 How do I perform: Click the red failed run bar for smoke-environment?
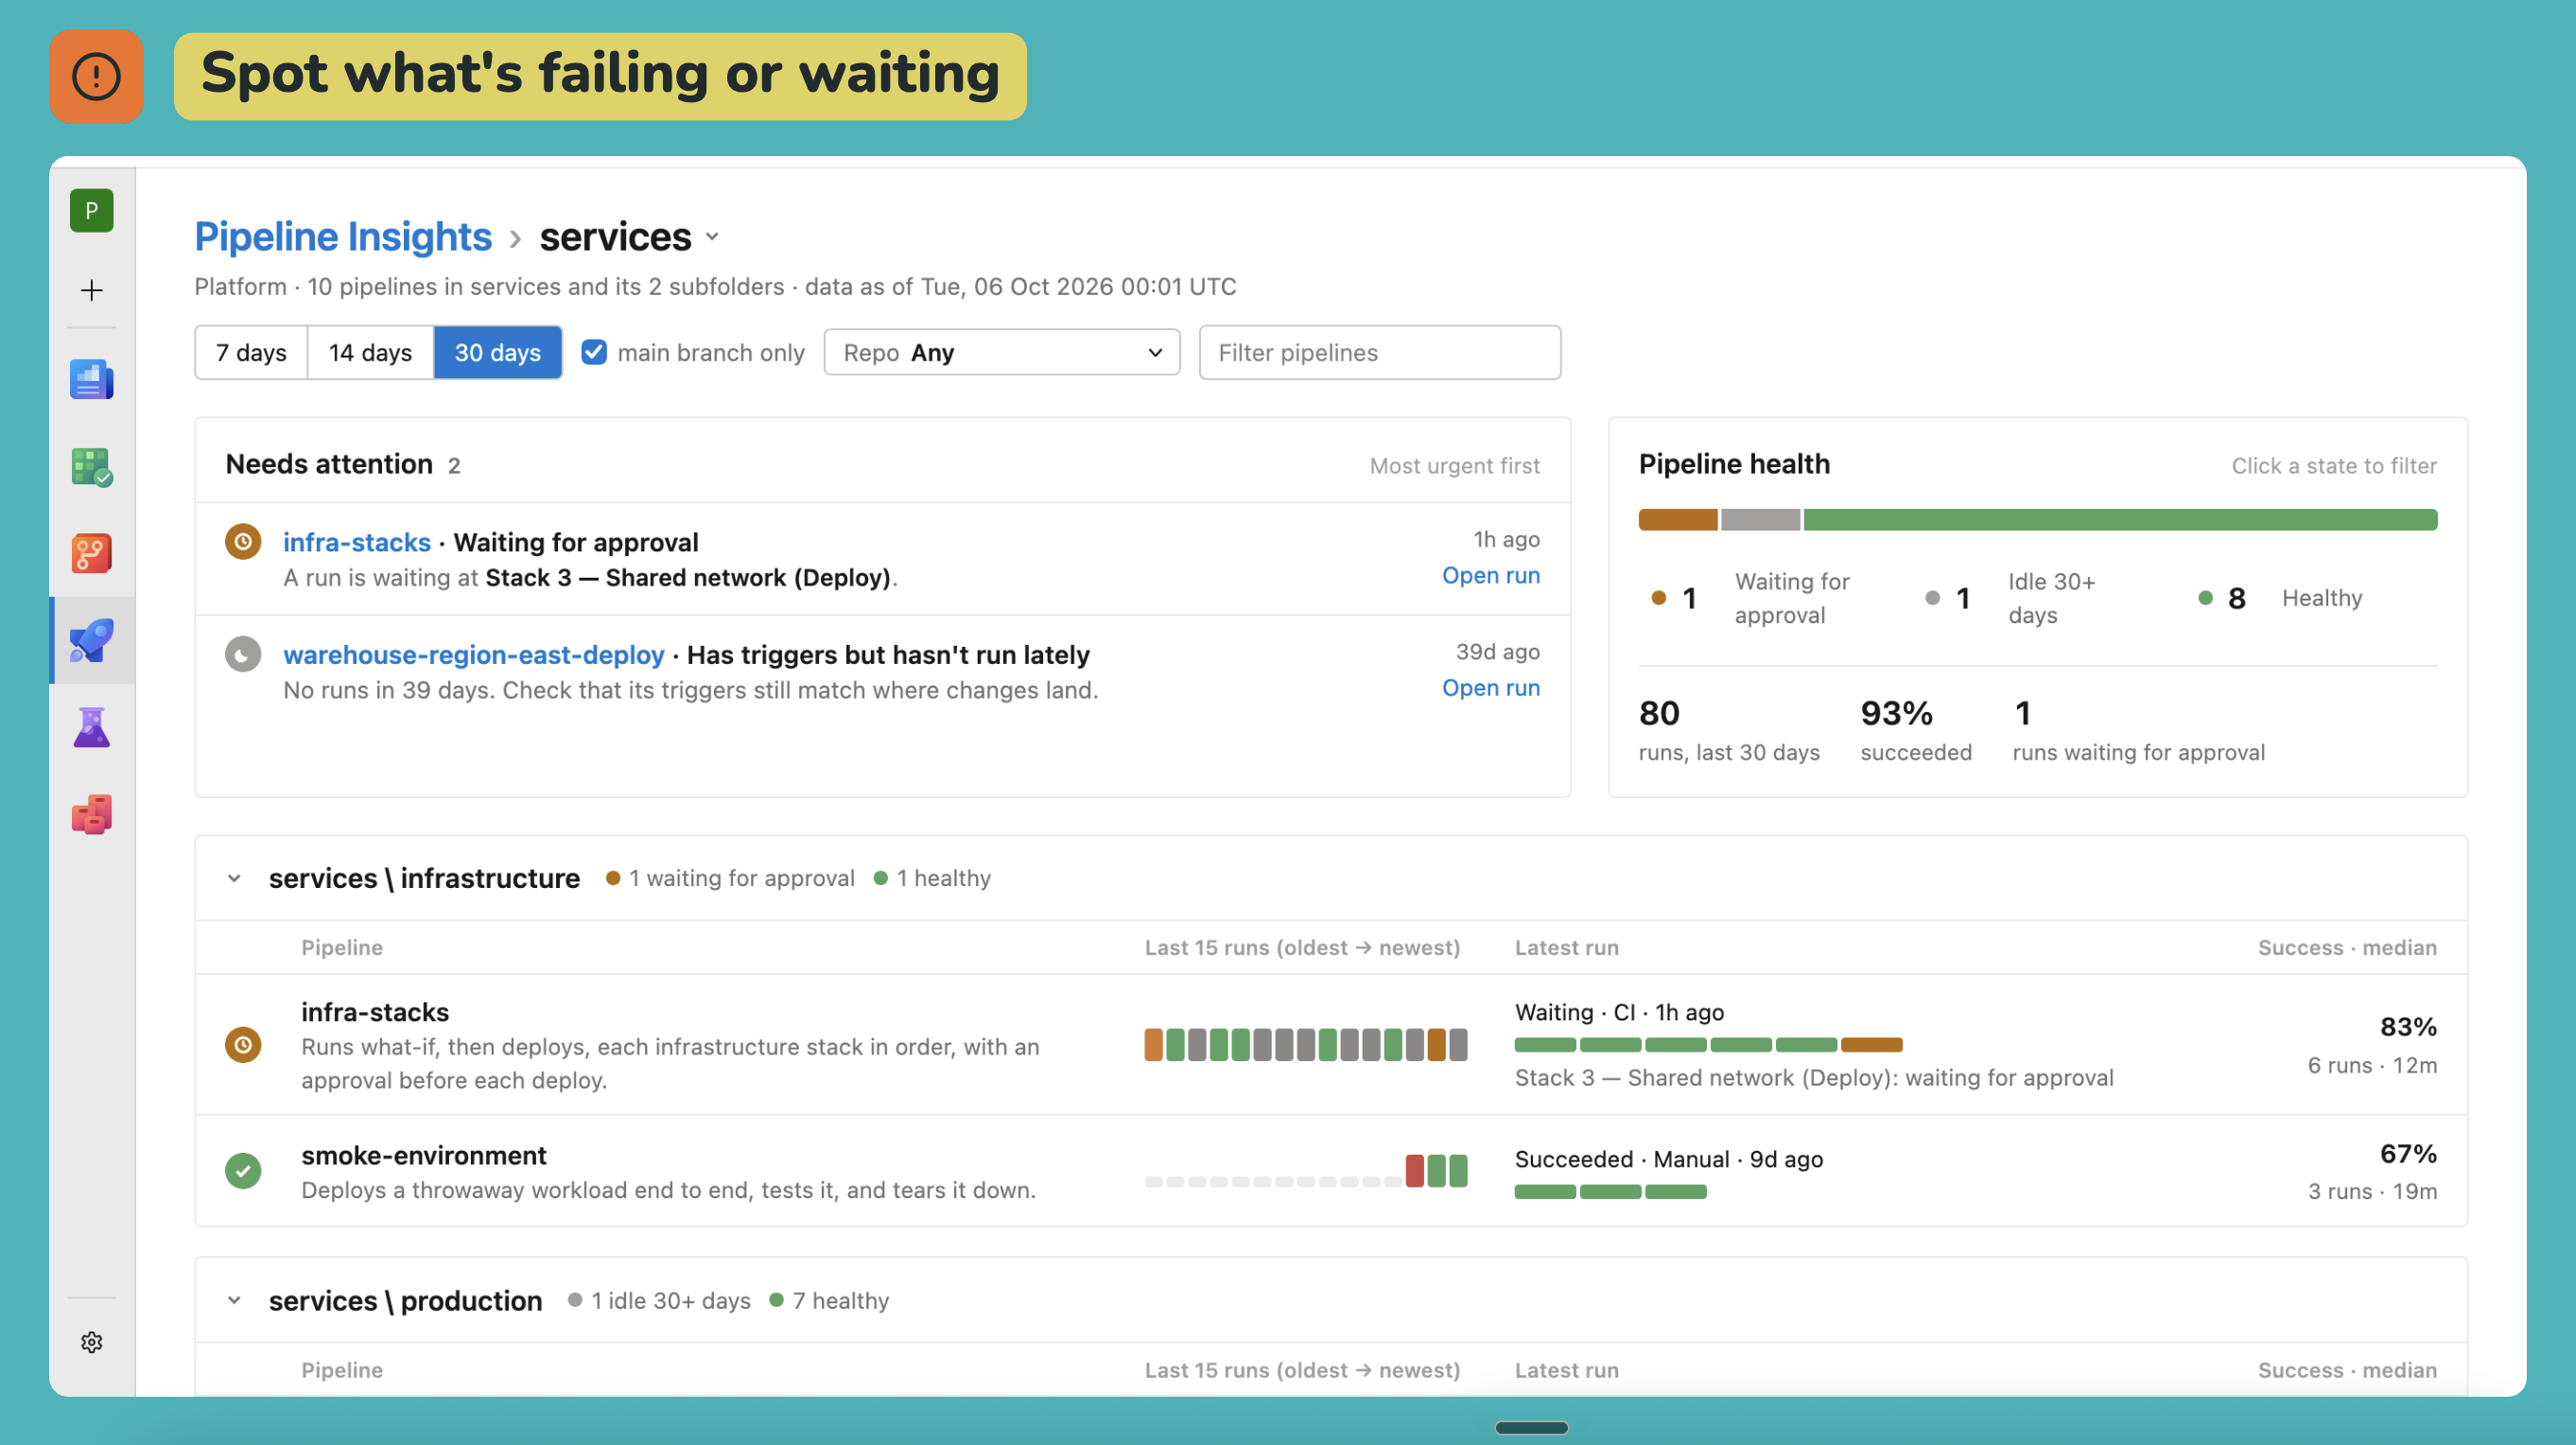[1414, 1170]
